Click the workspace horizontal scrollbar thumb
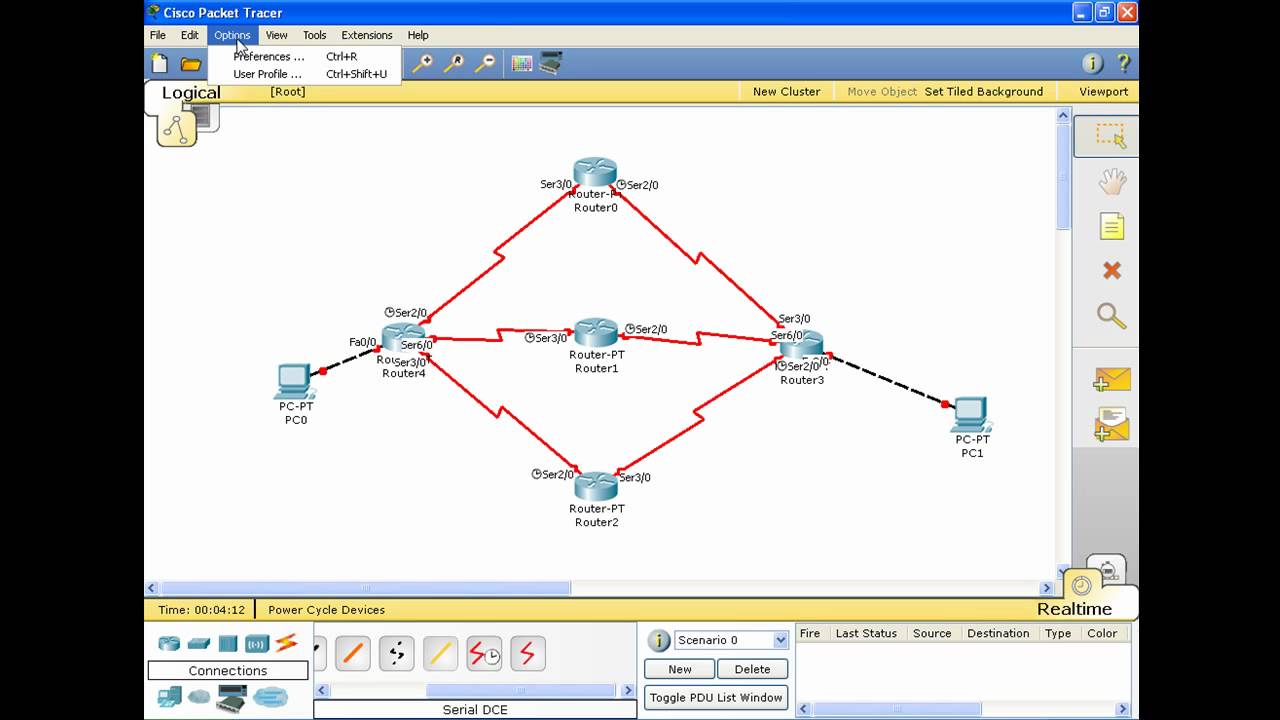Viewport: 1280px width, 720px height. [x=365, y=588]
